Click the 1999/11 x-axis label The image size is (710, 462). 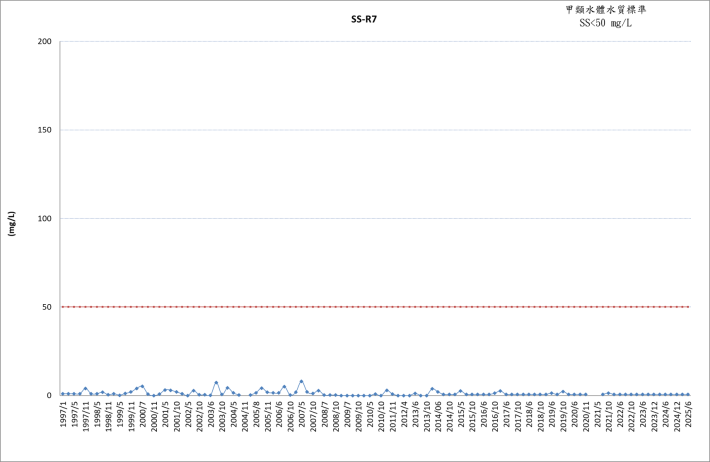click(x=131, y=415)
